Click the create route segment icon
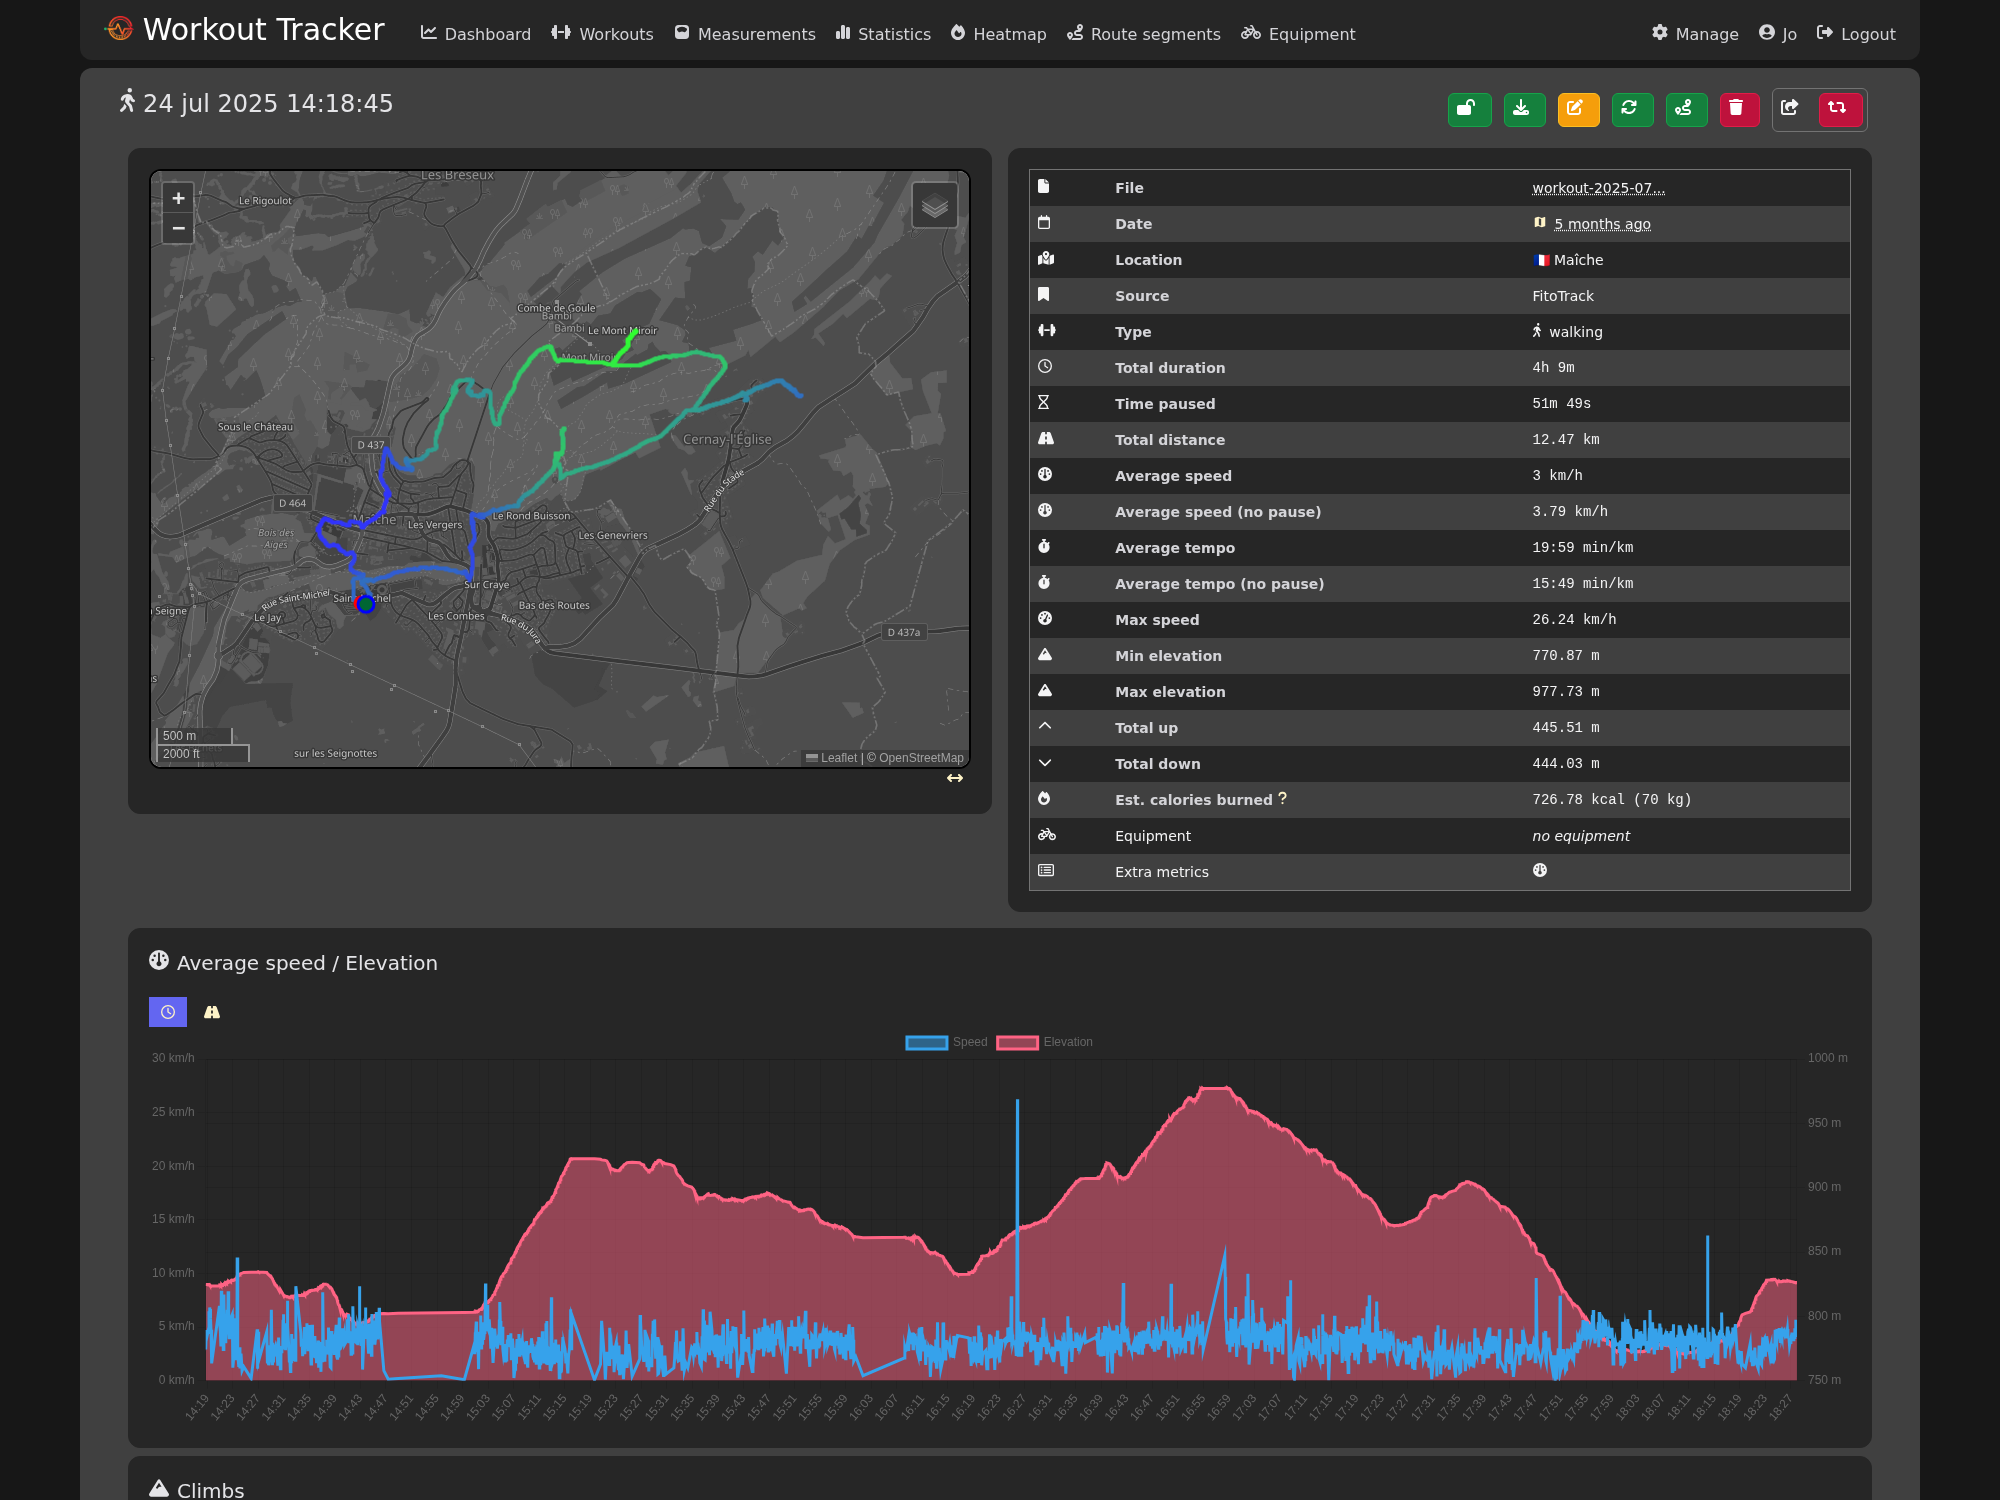This screenshot has width=2000, height=1500. click(1685, 109)
